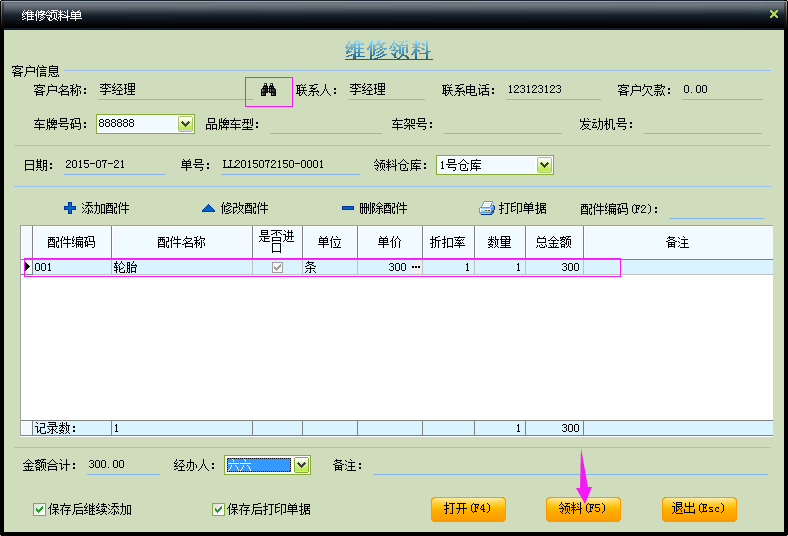The image size is (788, 536).
Task: Close the 维修领料单 window
Action: tap(774, 14)
